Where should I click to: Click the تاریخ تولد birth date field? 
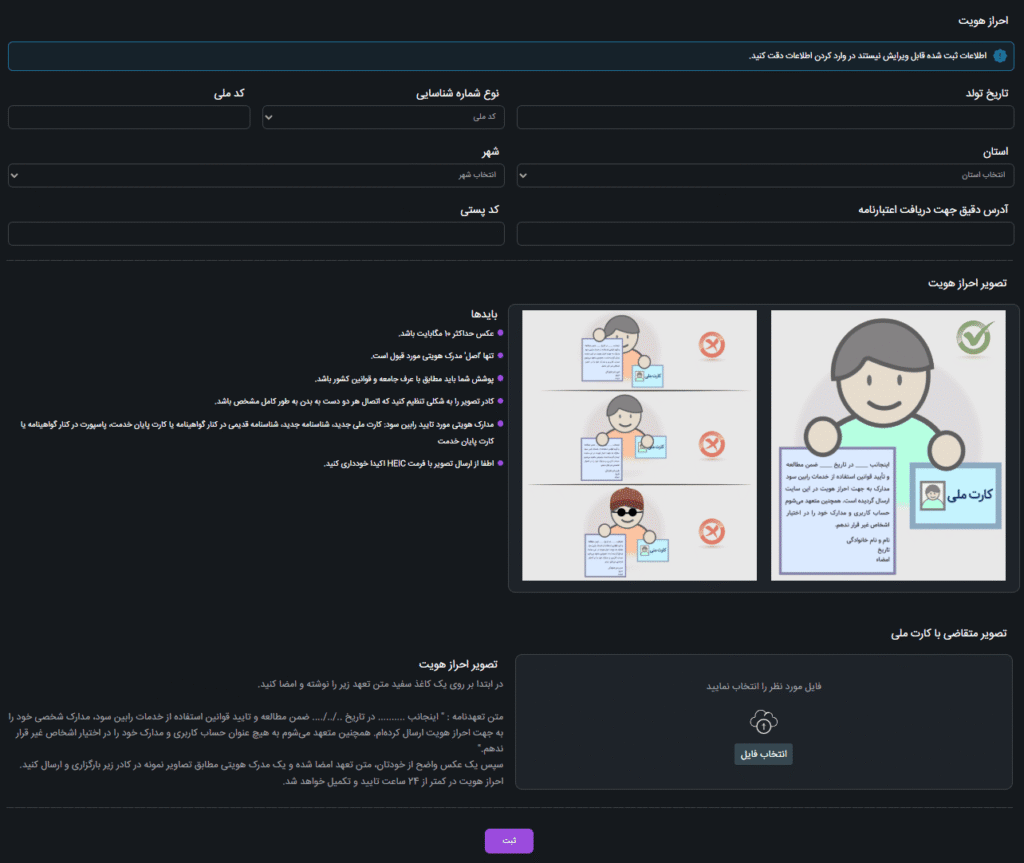(765, 118)
